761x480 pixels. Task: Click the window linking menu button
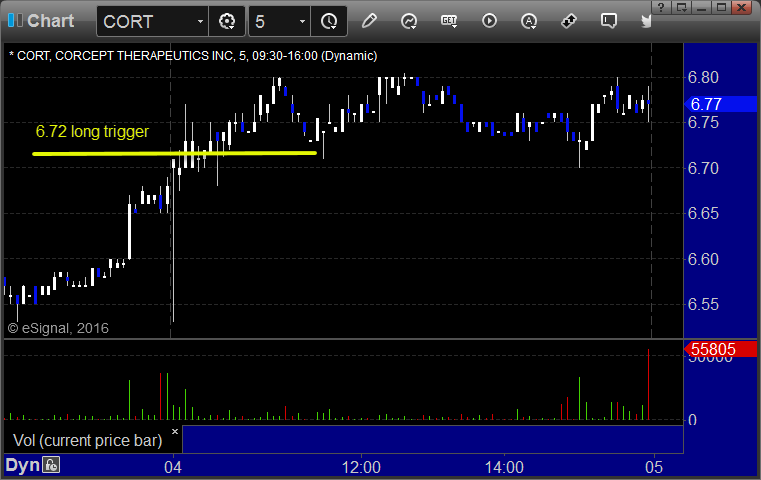[681, 7]
